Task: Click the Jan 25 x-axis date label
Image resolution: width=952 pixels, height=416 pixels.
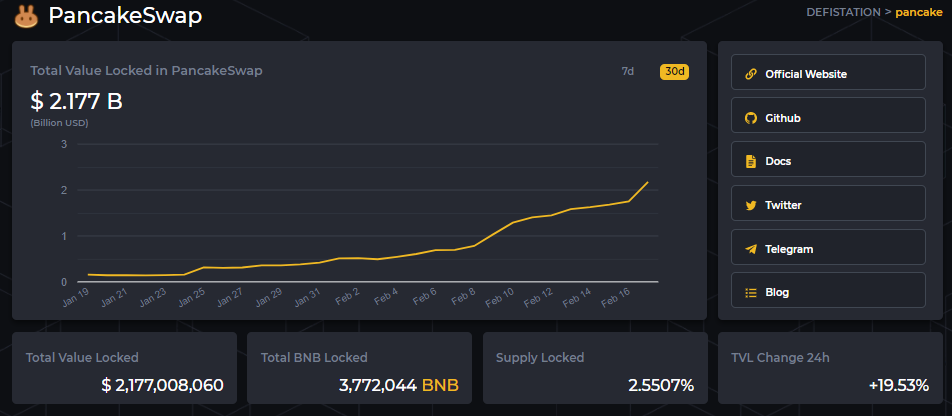Action: (192, 296)
